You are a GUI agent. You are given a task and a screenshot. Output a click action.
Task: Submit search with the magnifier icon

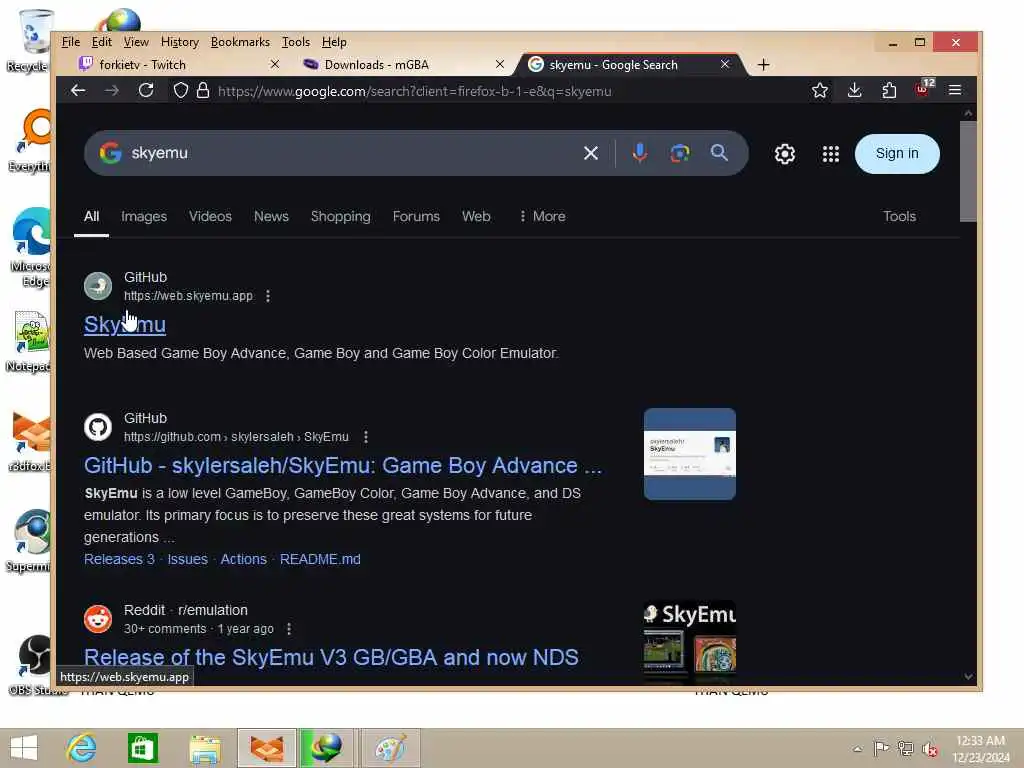(x=719, y=153)
